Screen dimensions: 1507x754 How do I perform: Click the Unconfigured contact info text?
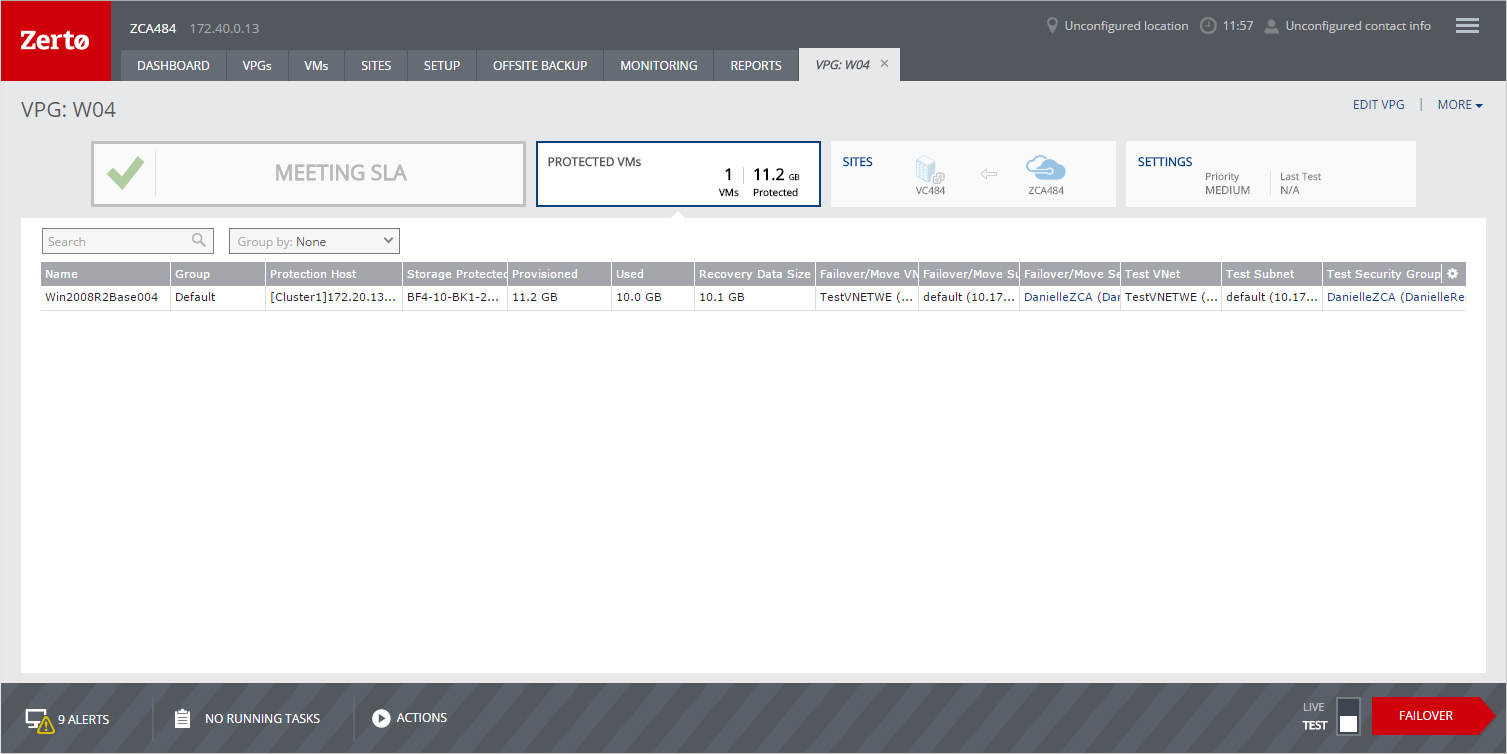(1358, 26)
